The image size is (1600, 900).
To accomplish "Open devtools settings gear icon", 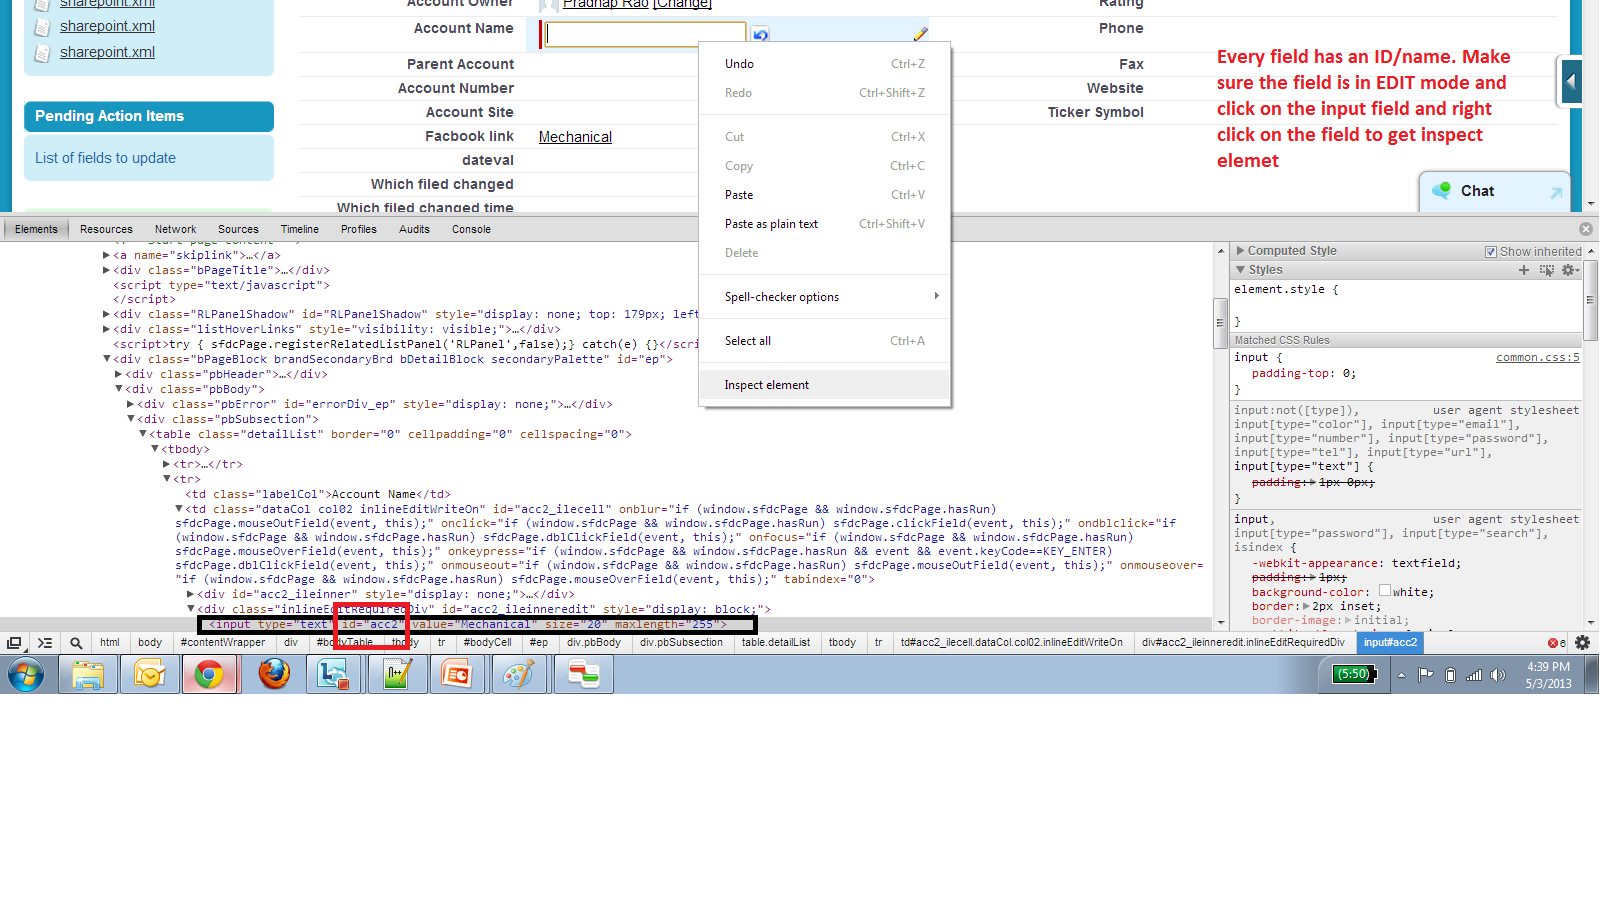I will (x=1582, y=643).
